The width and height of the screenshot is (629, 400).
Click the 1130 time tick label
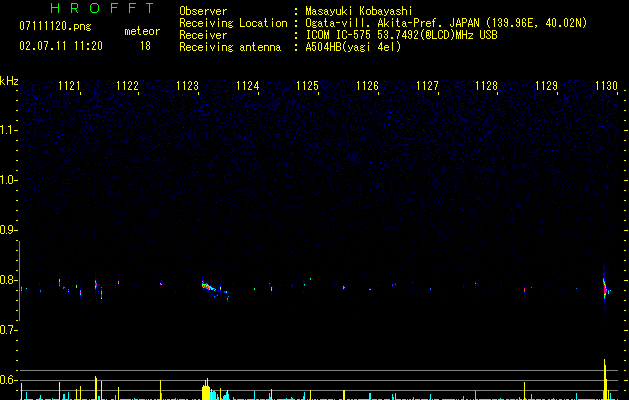pyautogui.click(x=606, y=86)
